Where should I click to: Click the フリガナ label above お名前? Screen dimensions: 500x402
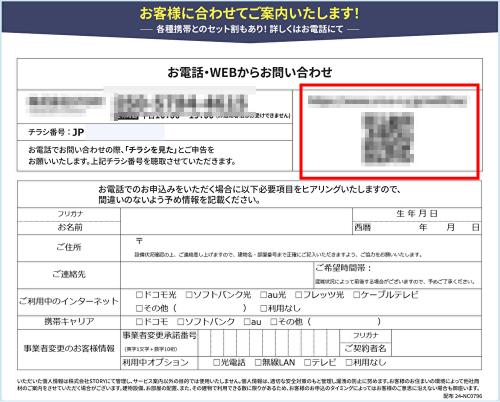(x=70, y=214)
